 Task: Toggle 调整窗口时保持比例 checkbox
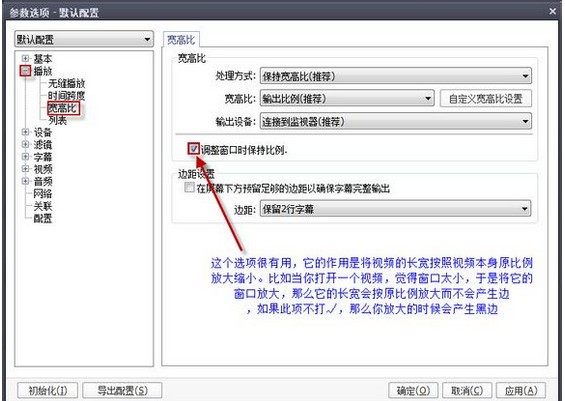point(194,149)
